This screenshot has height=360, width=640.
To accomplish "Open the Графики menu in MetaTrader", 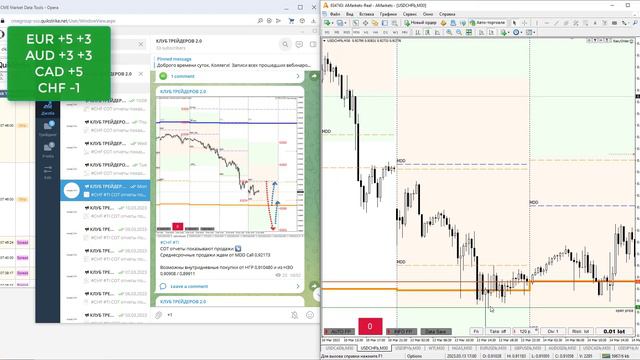I will point(388,14).
